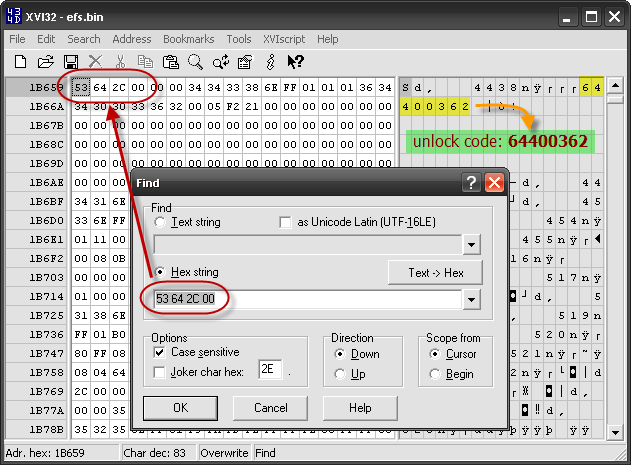Toggle the Case sensitive checkbox
631x465 pixels.
coord(159,353)
